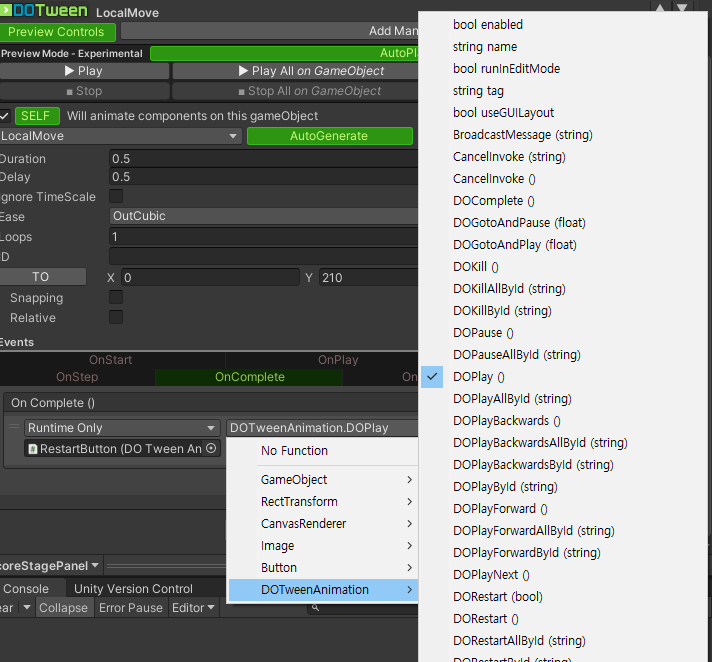This screenshot has width=712, height=662.
Task: Toggle Error Pause in the Console toolbar
Action: coord(131,608)
